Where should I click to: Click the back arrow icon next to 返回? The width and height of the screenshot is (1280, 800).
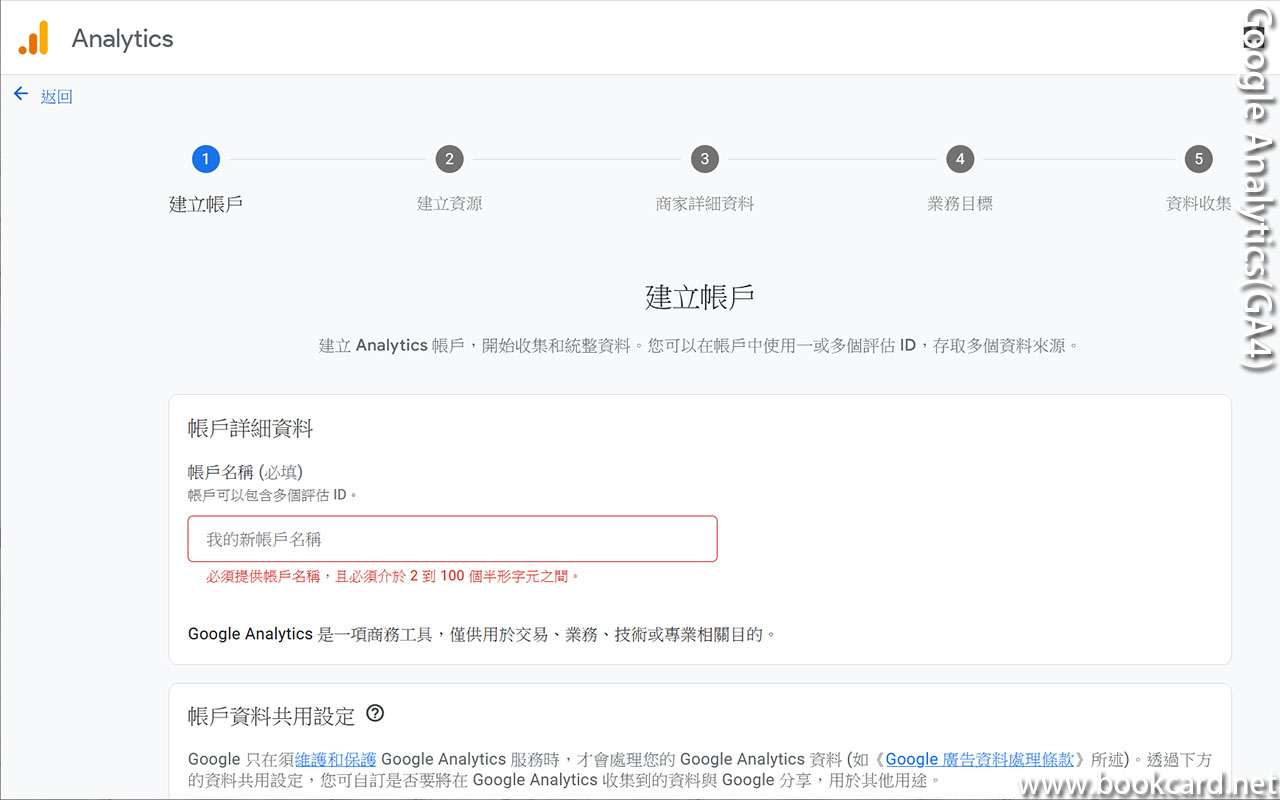coord(20,92)
